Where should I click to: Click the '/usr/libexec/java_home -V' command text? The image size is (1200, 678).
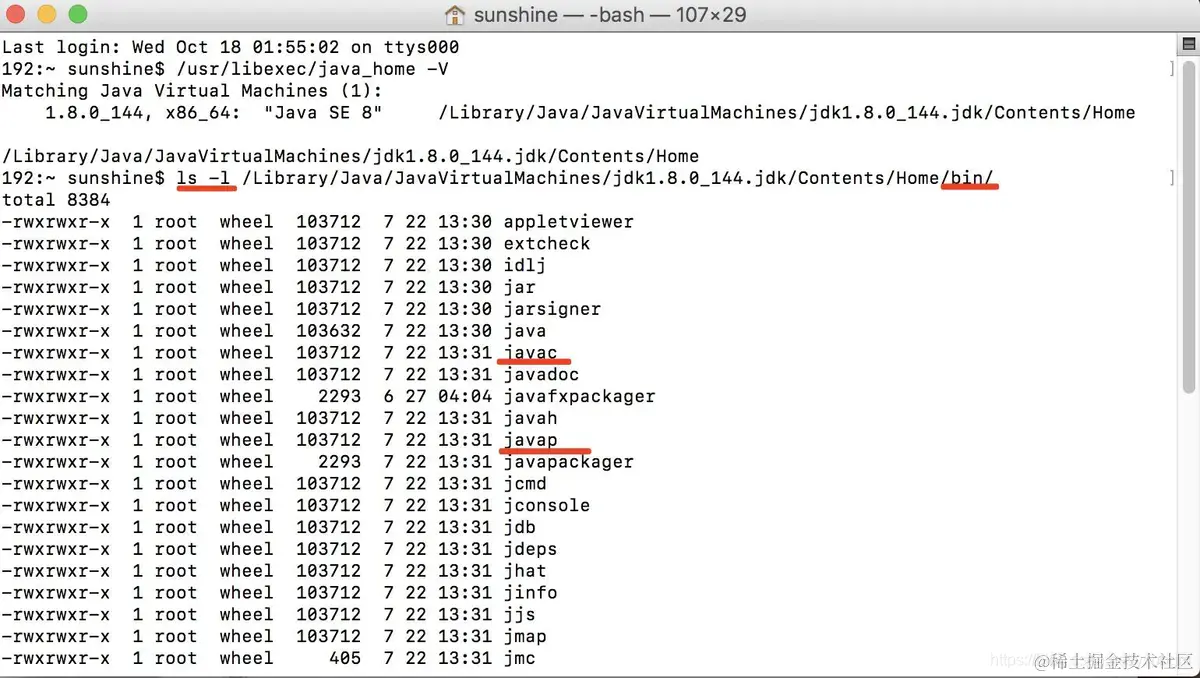pyautogui.click(x=312, y=69)
